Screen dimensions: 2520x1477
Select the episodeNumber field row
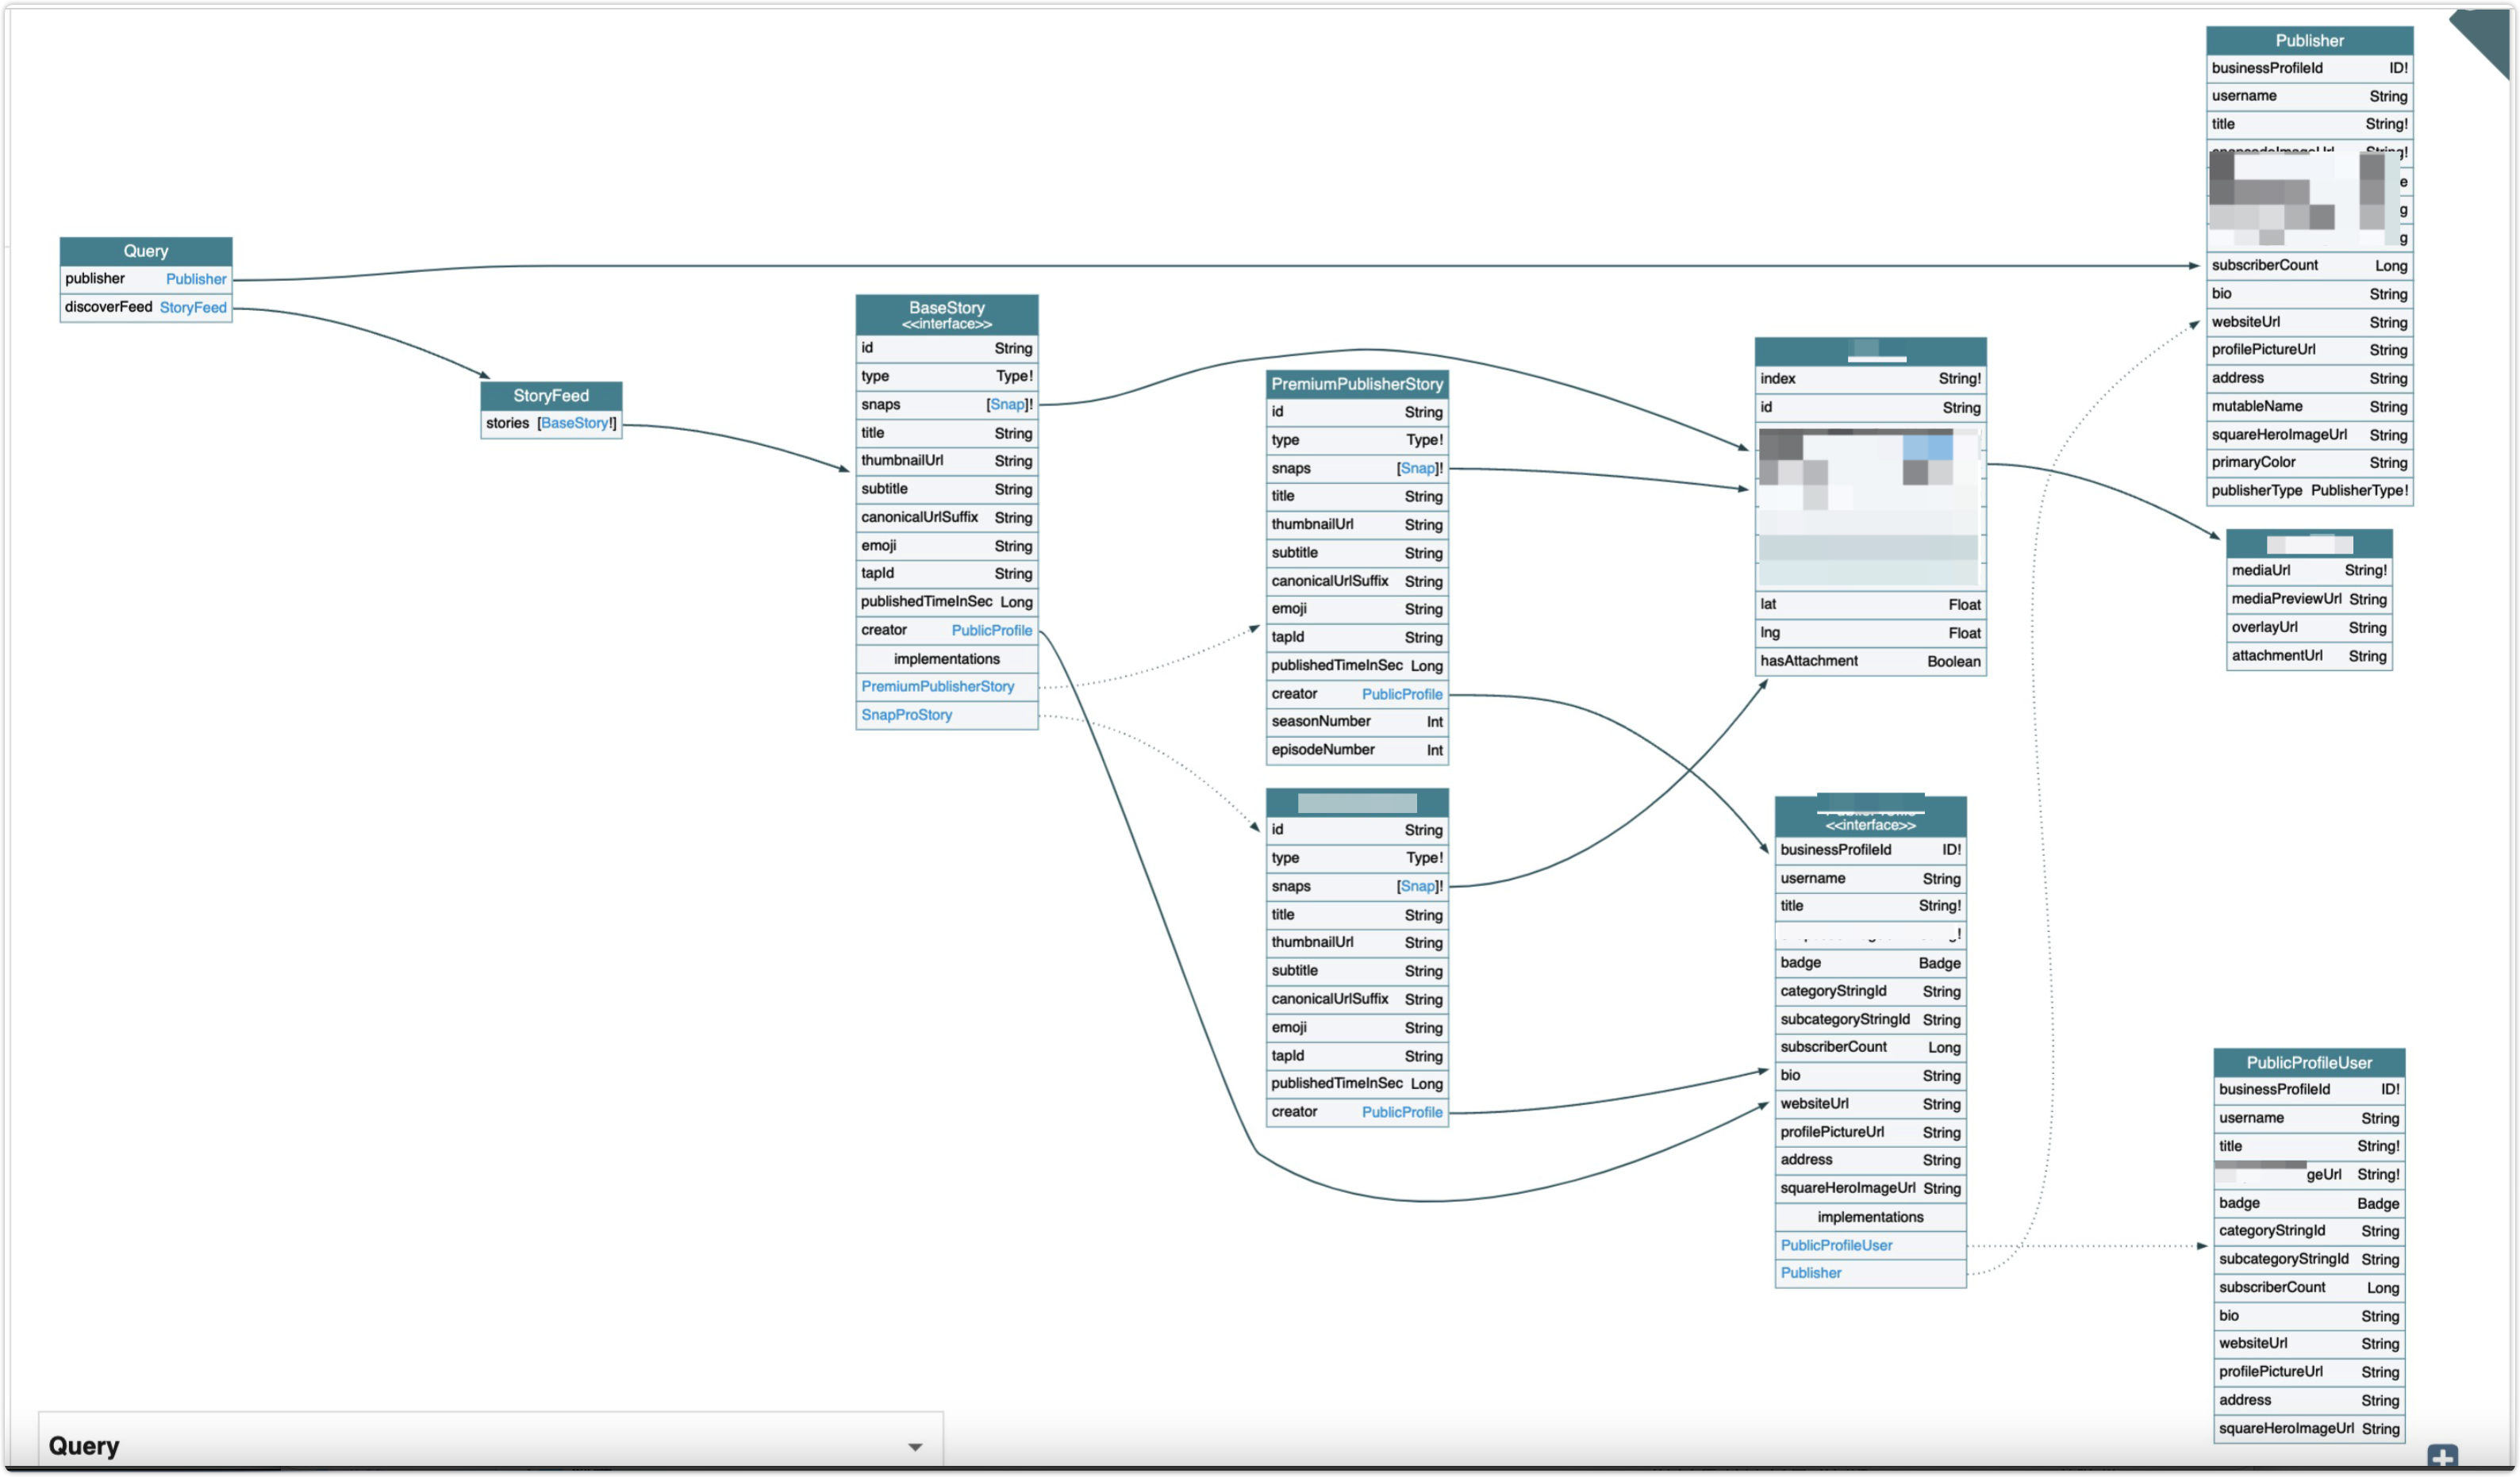pyautogui.click(x=1357, y=750)
